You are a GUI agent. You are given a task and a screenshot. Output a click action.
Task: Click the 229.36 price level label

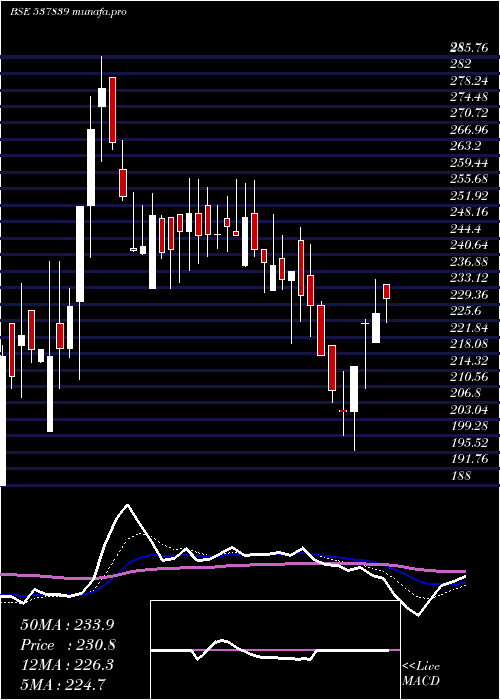[x=469, y=295]
